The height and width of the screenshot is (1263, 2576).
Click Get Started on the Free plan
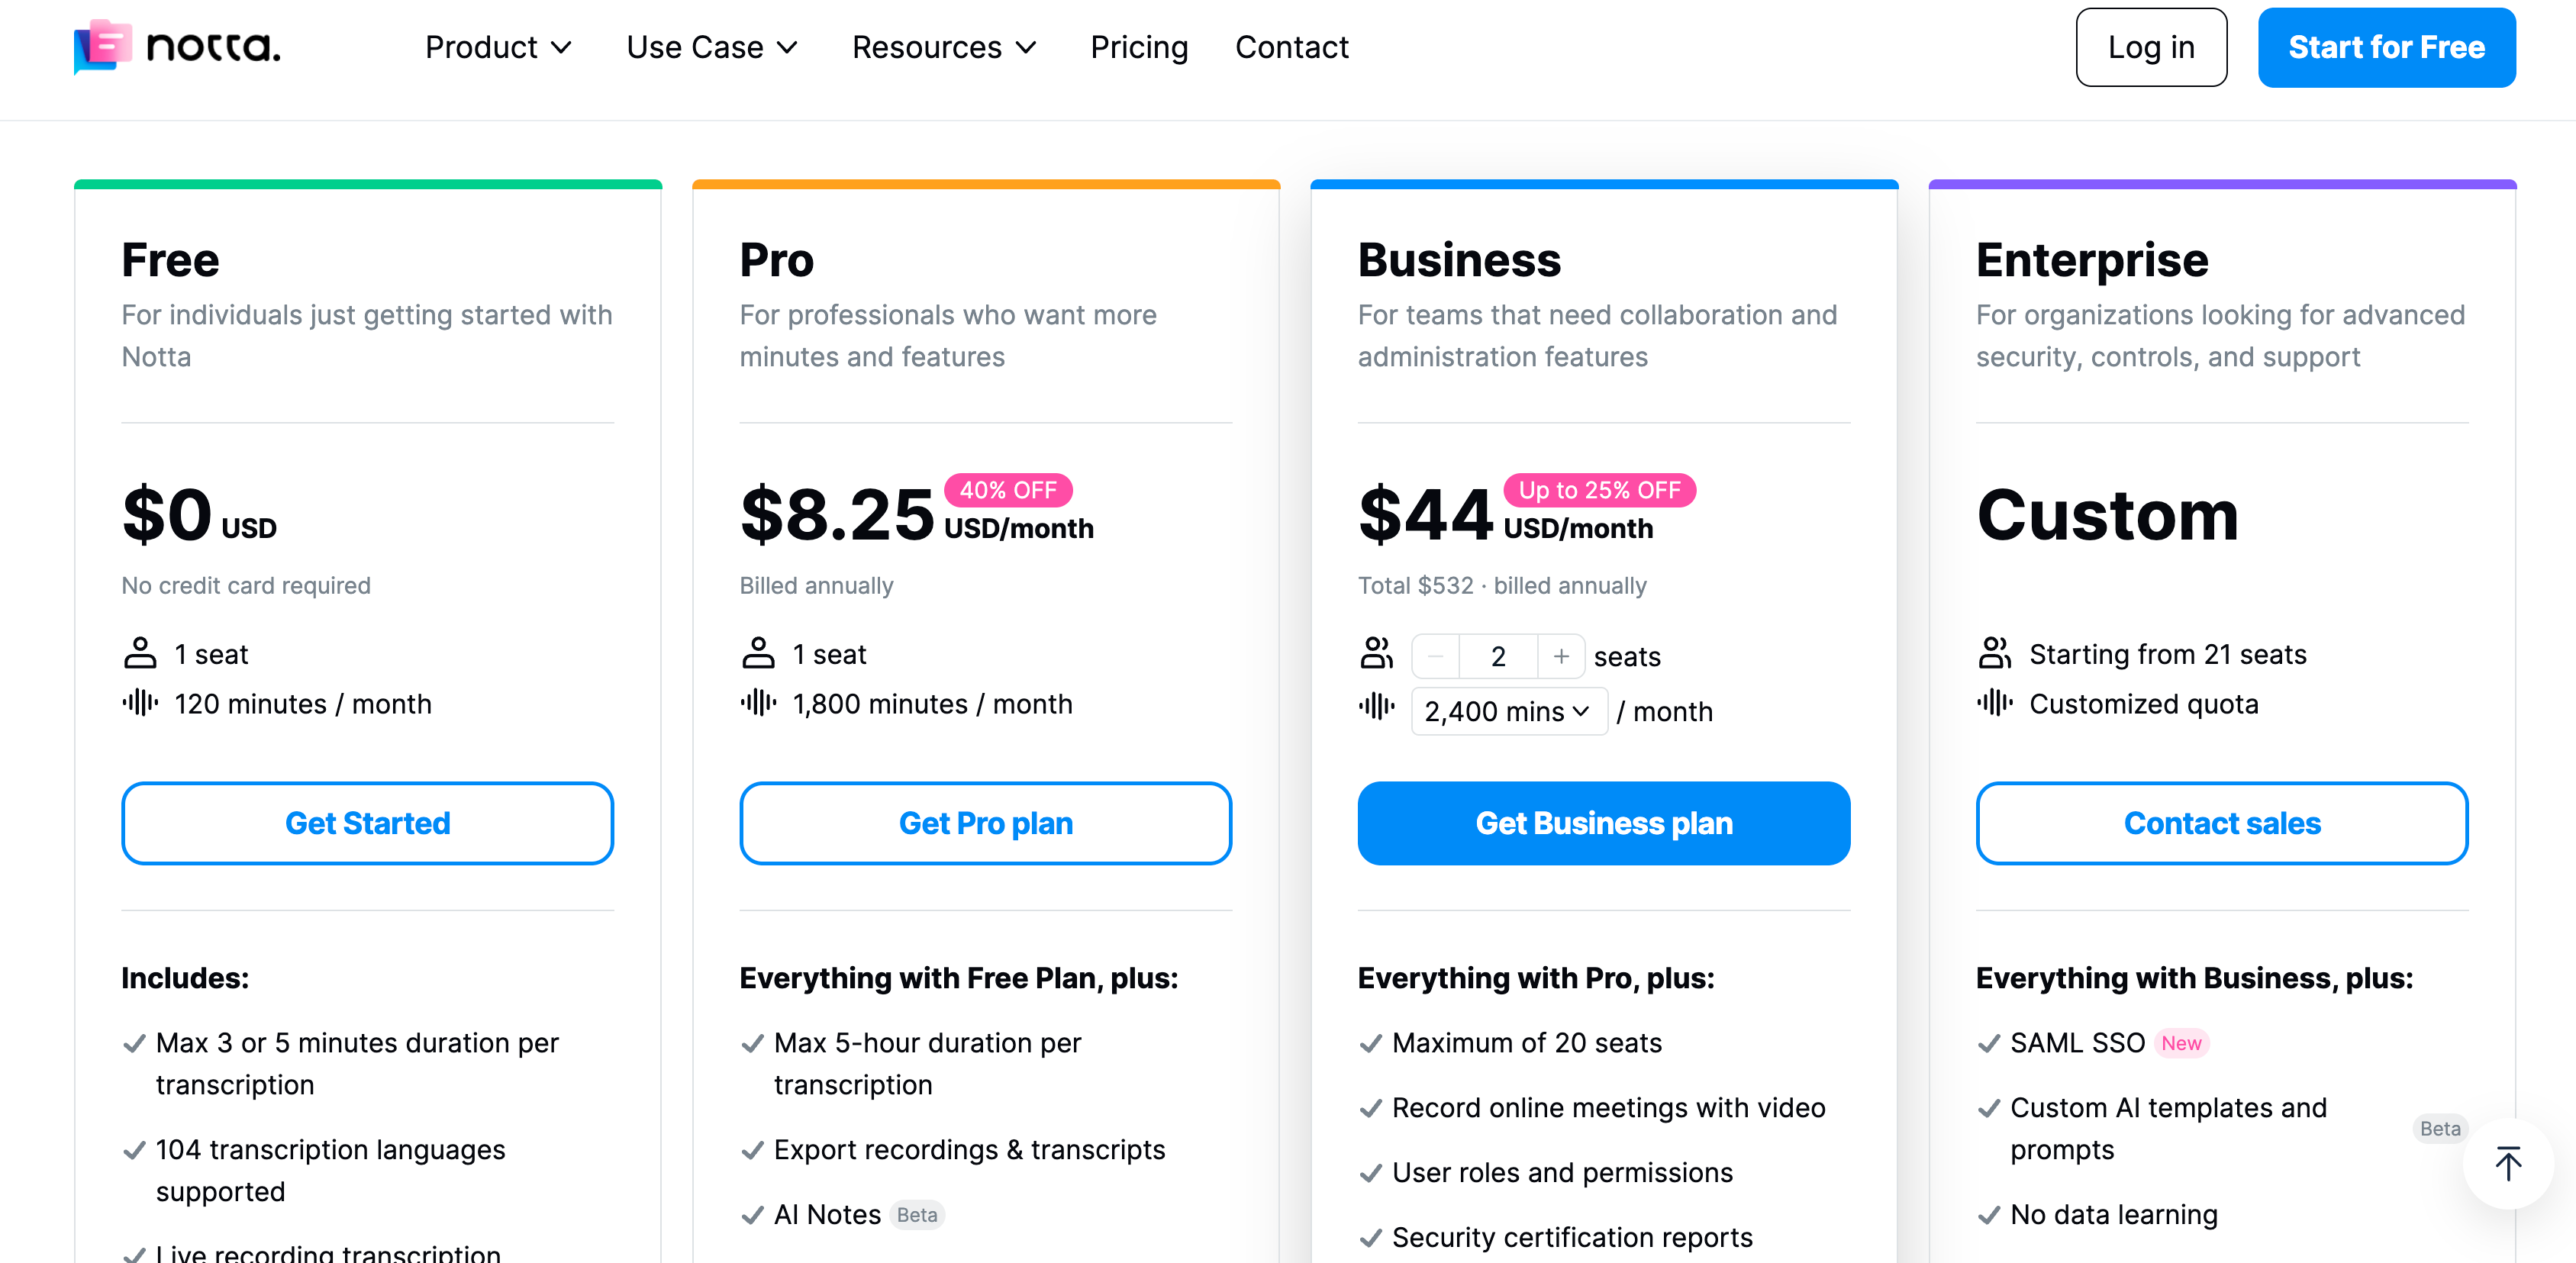coord(368,823)
